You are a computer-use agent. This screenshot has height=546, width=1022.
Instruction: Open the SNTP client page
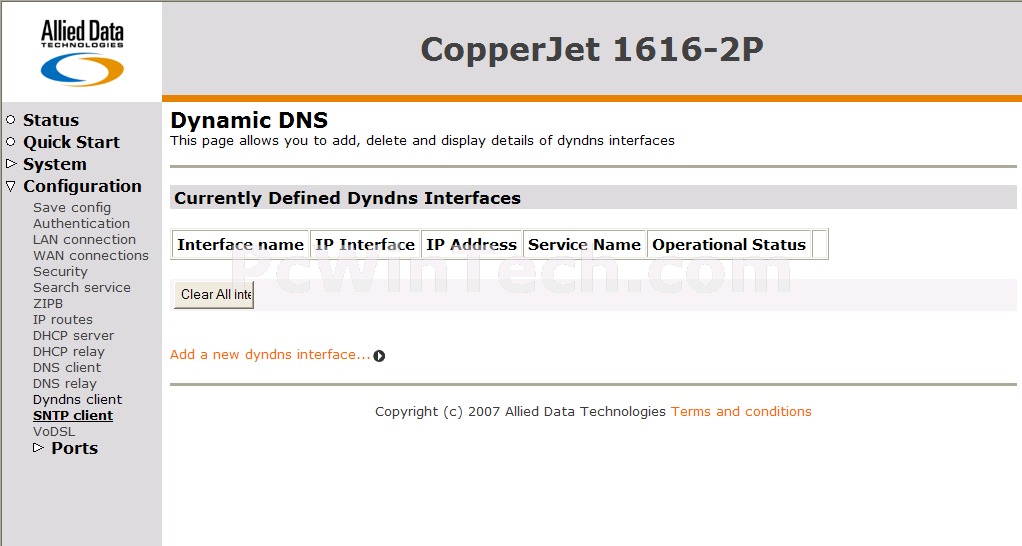coord(73,416)
